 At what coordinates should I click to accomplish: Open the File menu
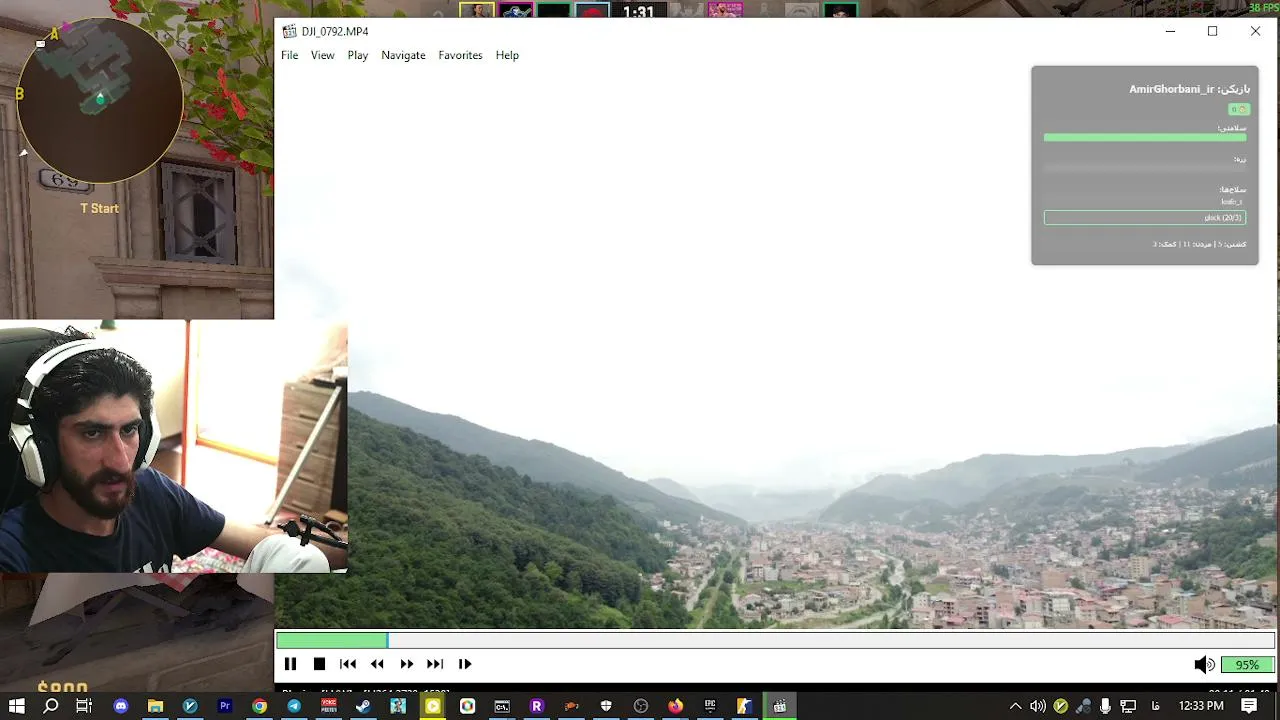[x=289, y=55]
